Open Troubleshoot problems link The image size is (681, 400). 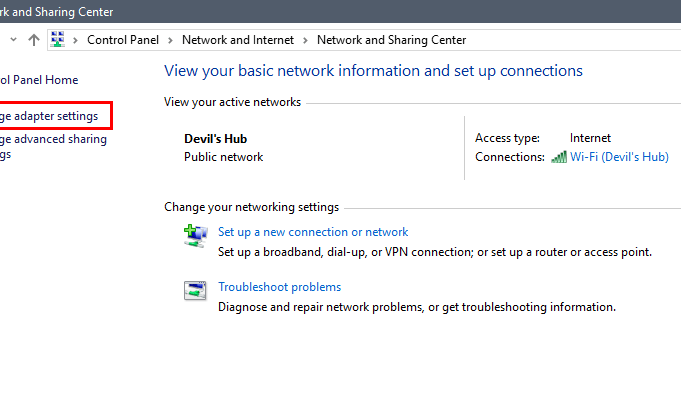pyautogui.click(x=279, y=287)
